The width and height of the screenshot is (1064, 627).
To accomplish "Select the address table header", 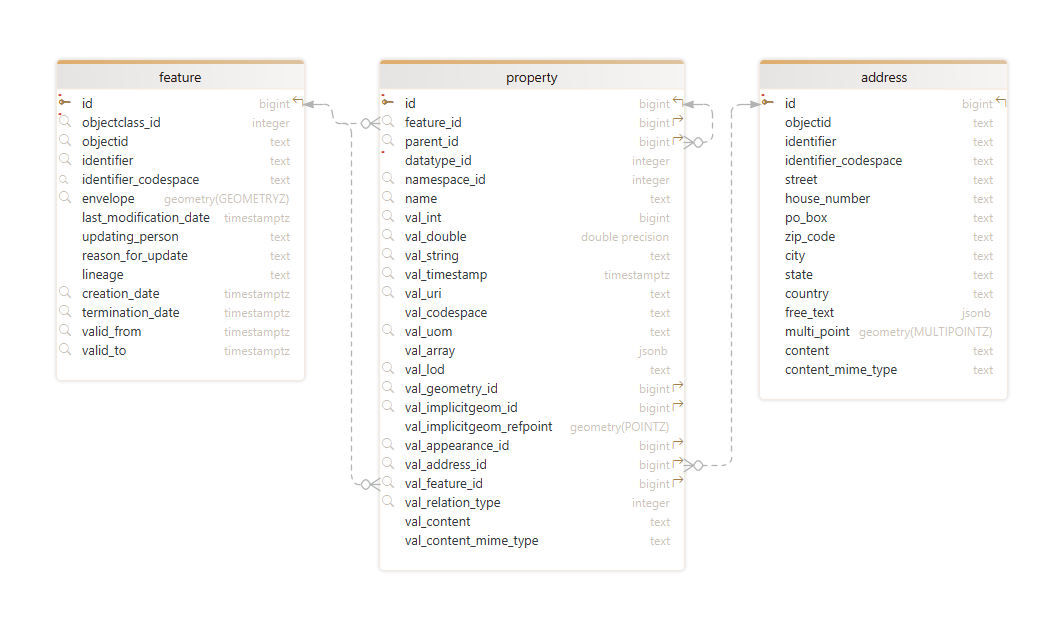I will pos(884,77).
